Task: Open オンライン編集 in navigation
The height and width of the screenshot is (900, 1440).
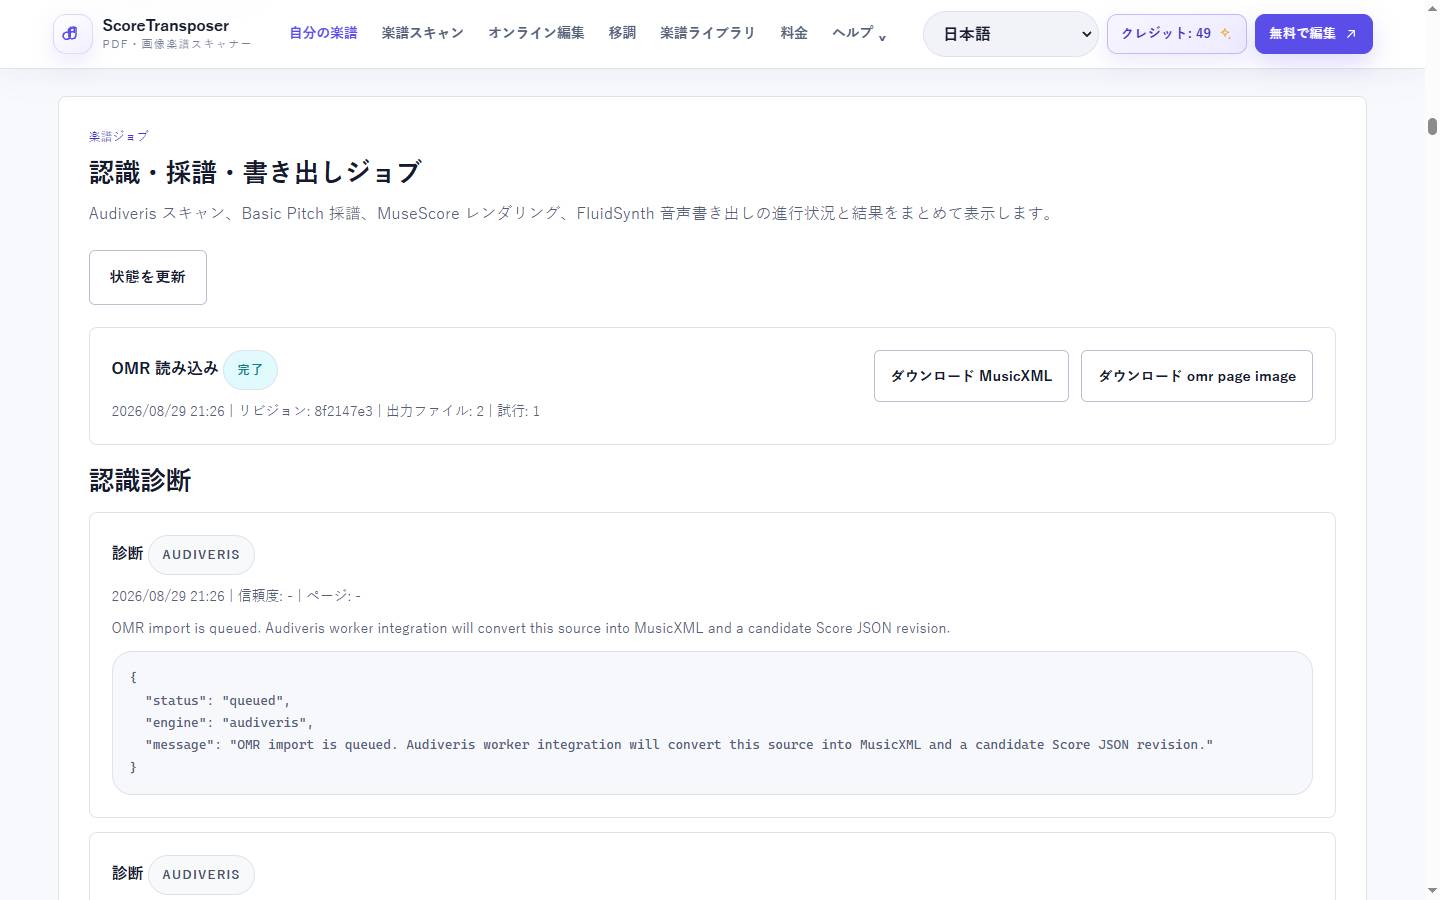Action: tap(536, 33)
